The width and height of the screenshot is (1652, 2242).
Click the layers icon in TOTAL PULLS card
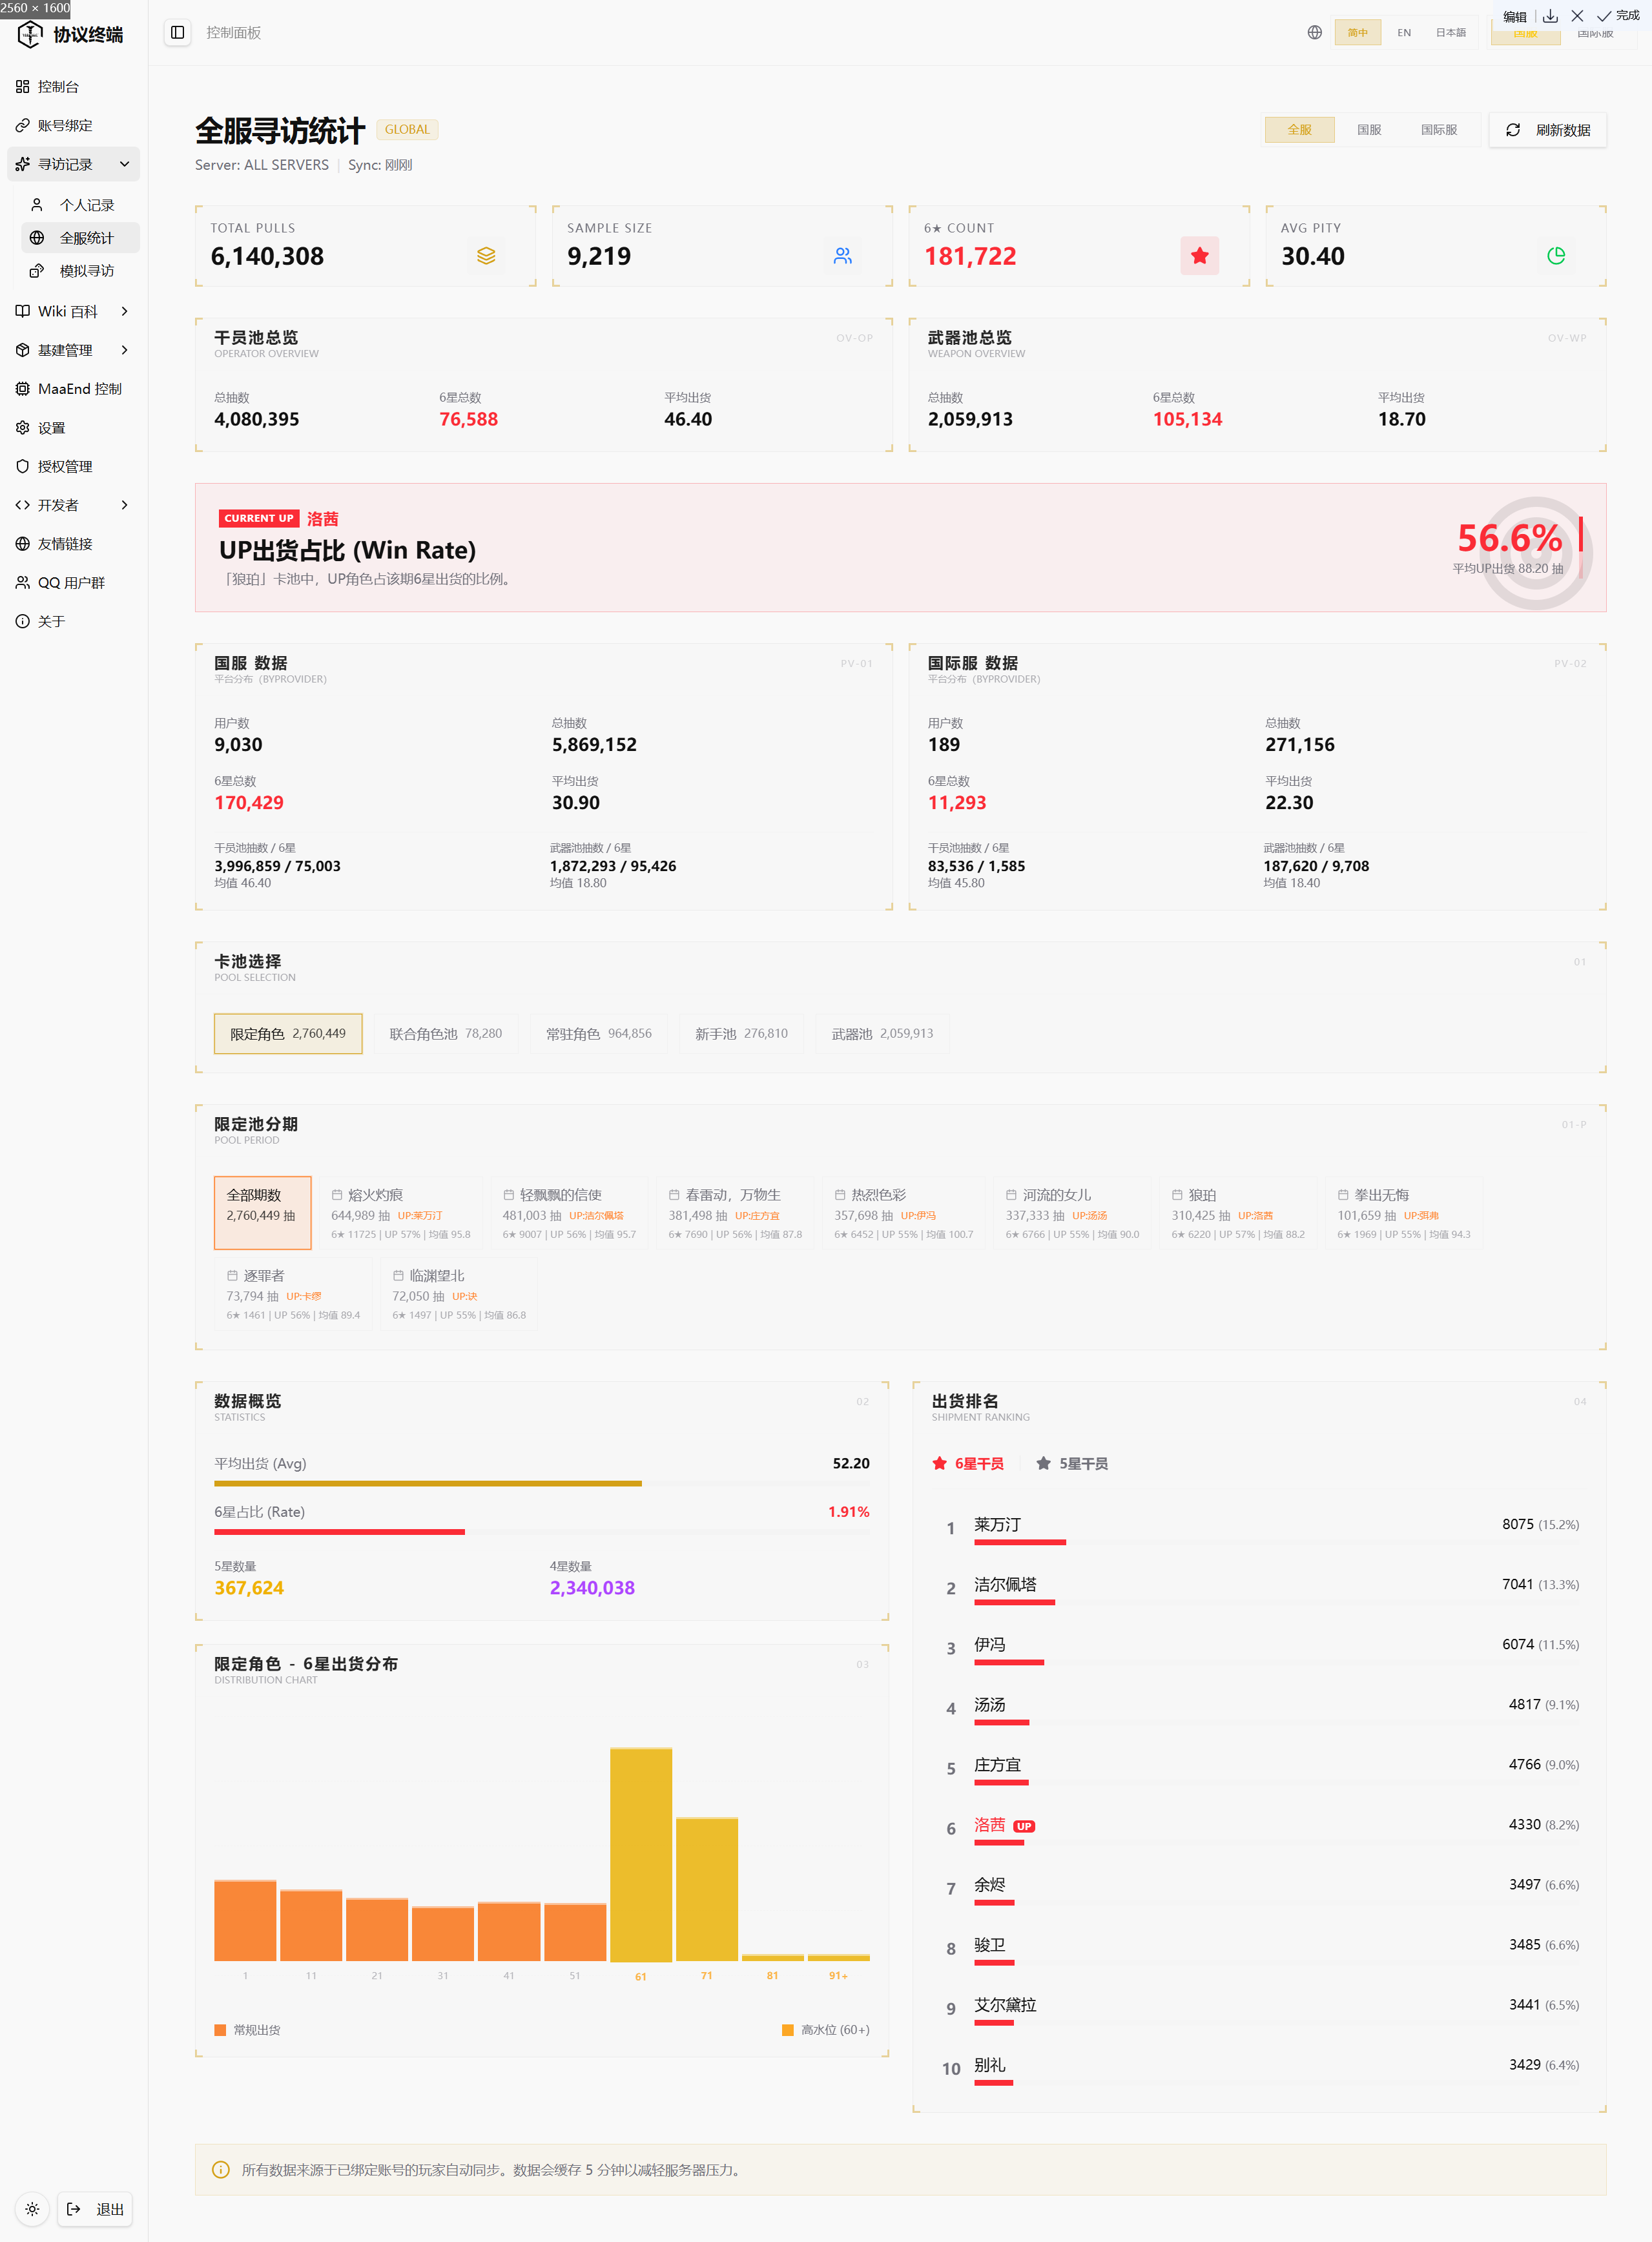click(486, 256)
